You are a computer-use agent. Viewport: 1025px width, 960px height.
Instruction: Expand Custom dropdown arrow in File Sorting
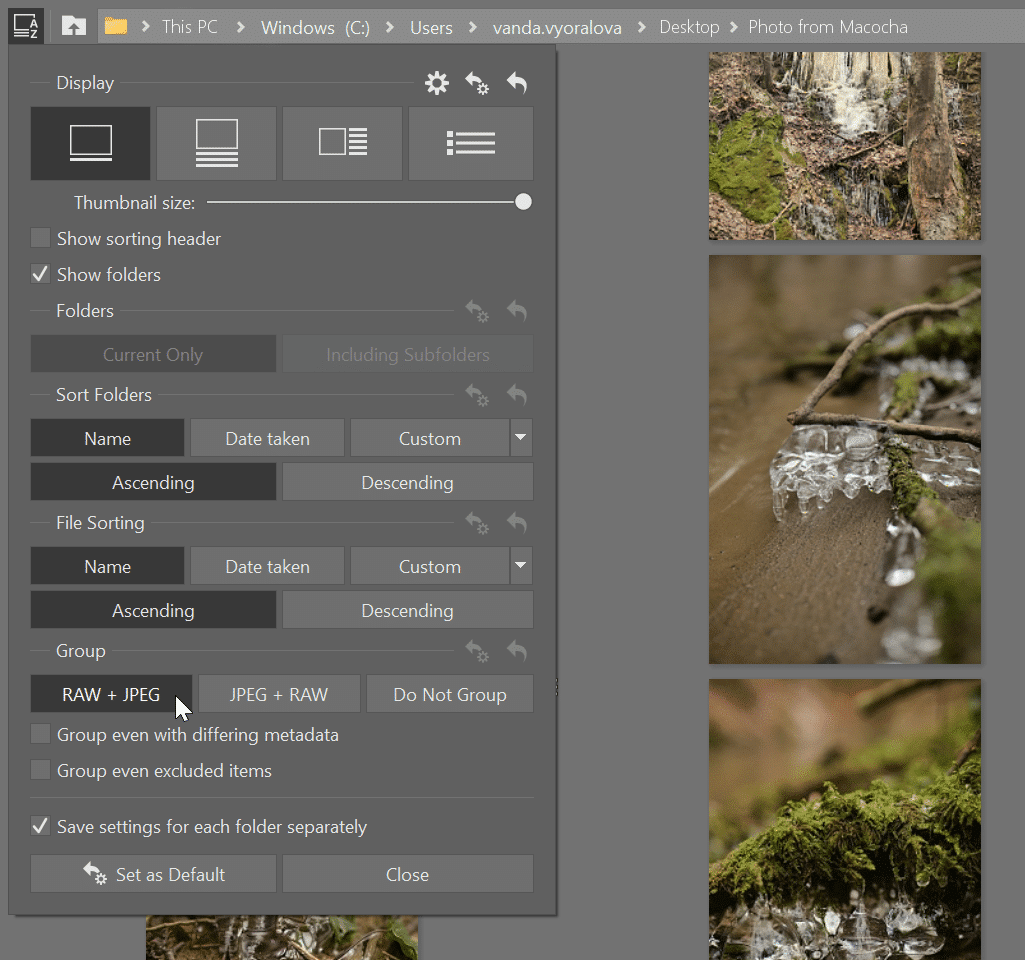point(520,566)
